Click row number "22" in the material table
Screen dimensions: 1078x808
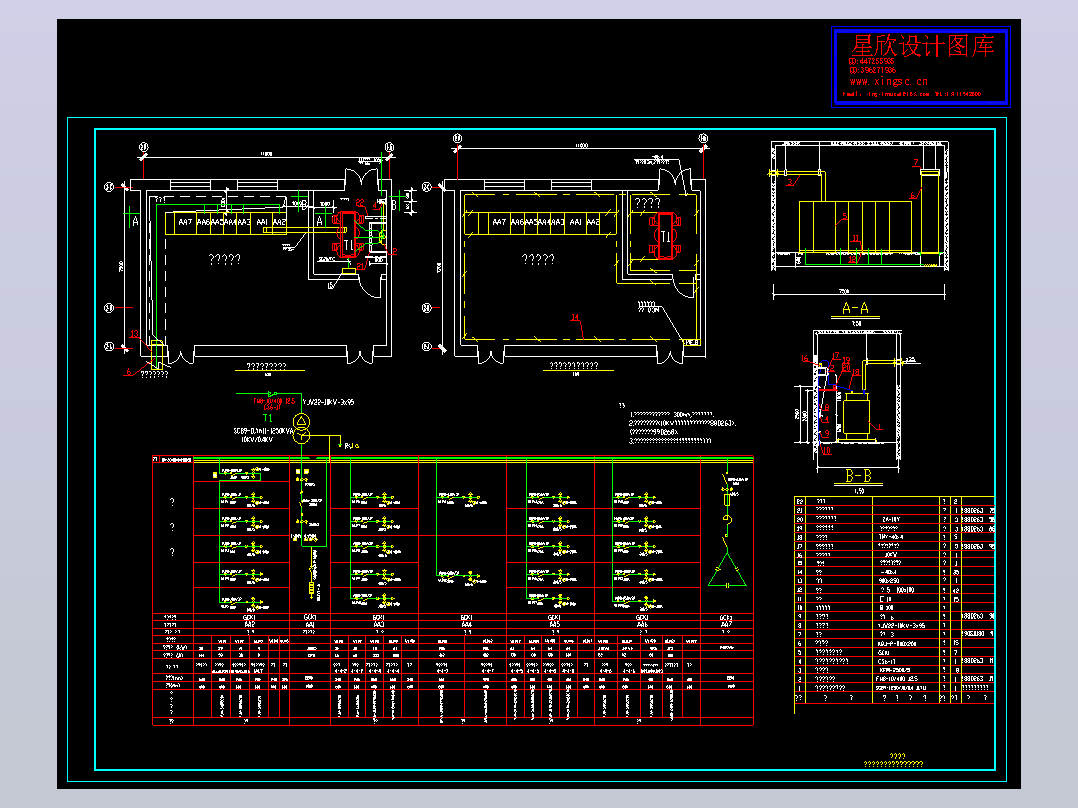pyautogui.click(x=800, y=501)
